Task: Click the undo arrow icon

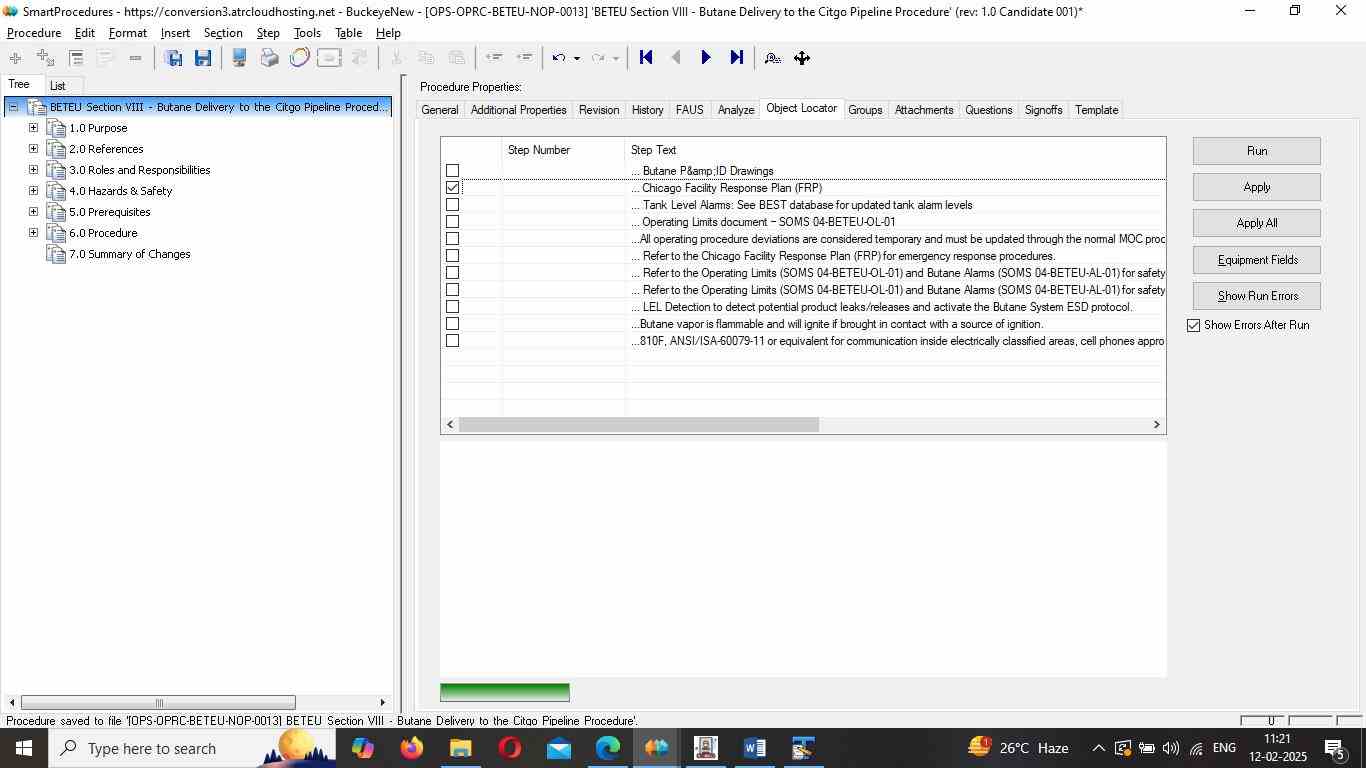Action: [x=559, y=58]
